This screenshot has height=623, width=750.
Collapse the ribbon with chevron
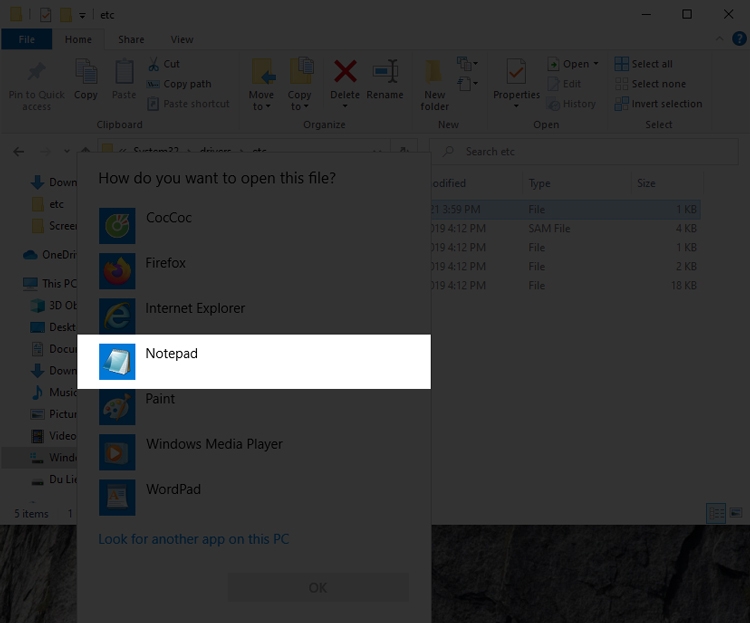(719, 39)
